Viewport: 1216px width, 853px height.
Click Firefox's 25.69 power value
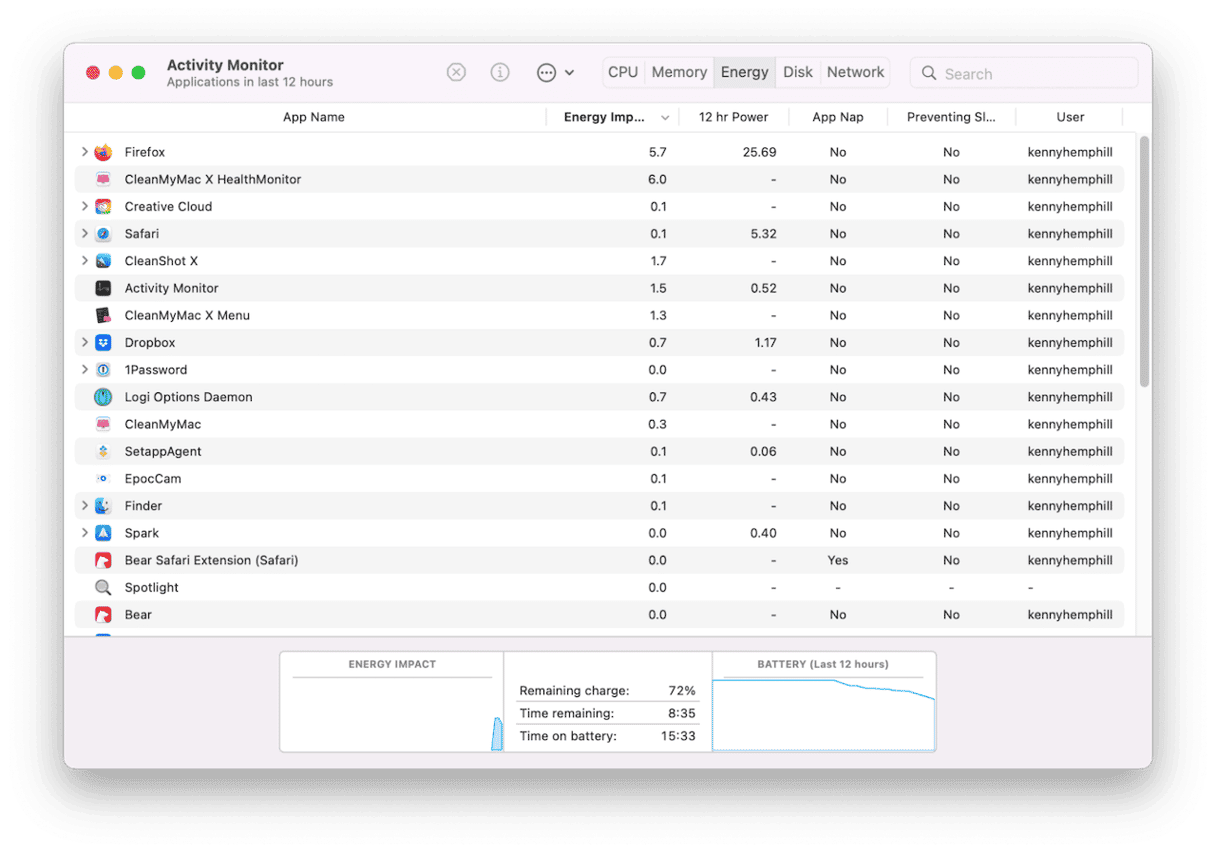[760, 152]
